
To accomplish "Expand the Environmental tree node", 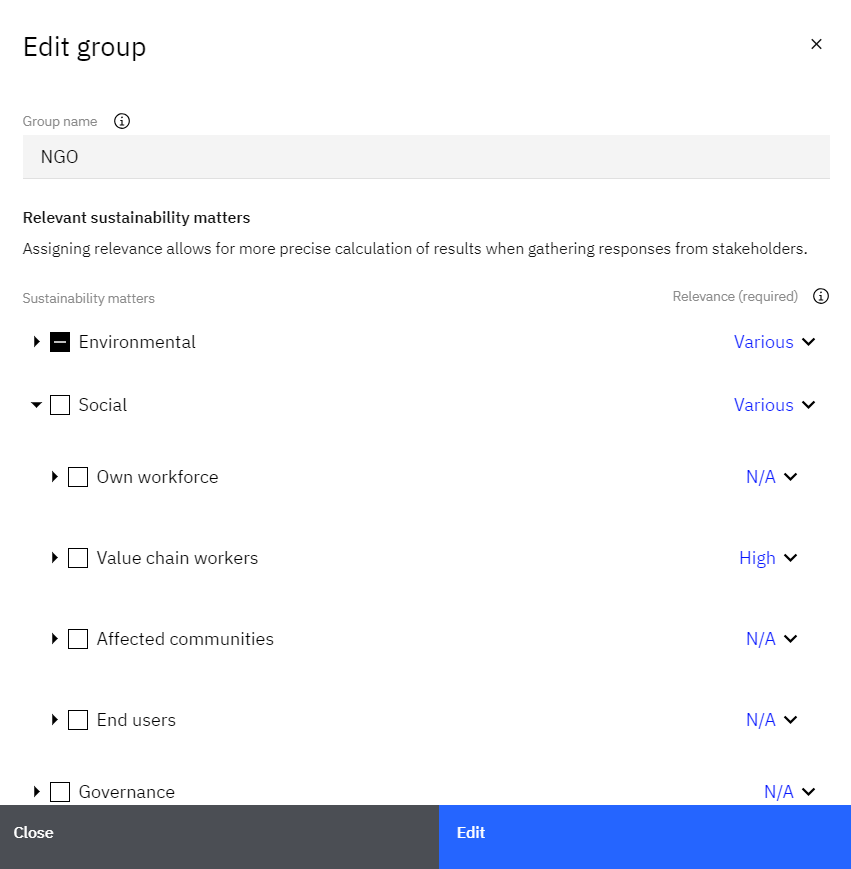I will (x=37, y=342).
